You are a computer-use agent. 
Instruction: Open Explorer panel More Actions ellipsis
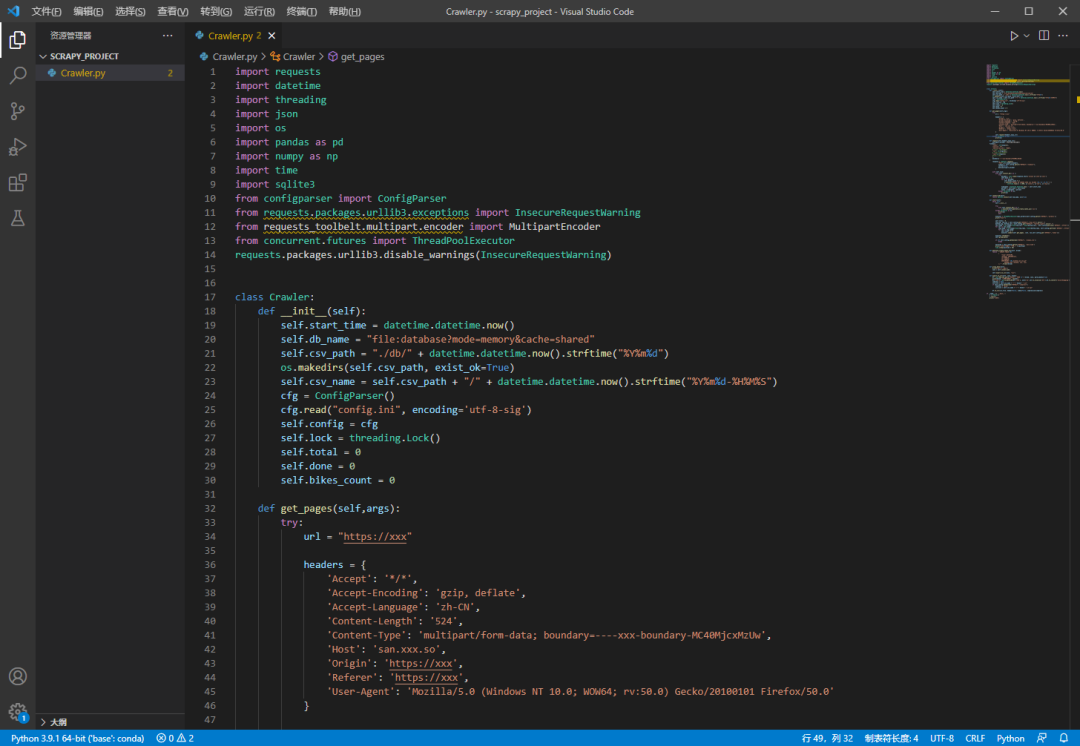[x=167, y=36]
